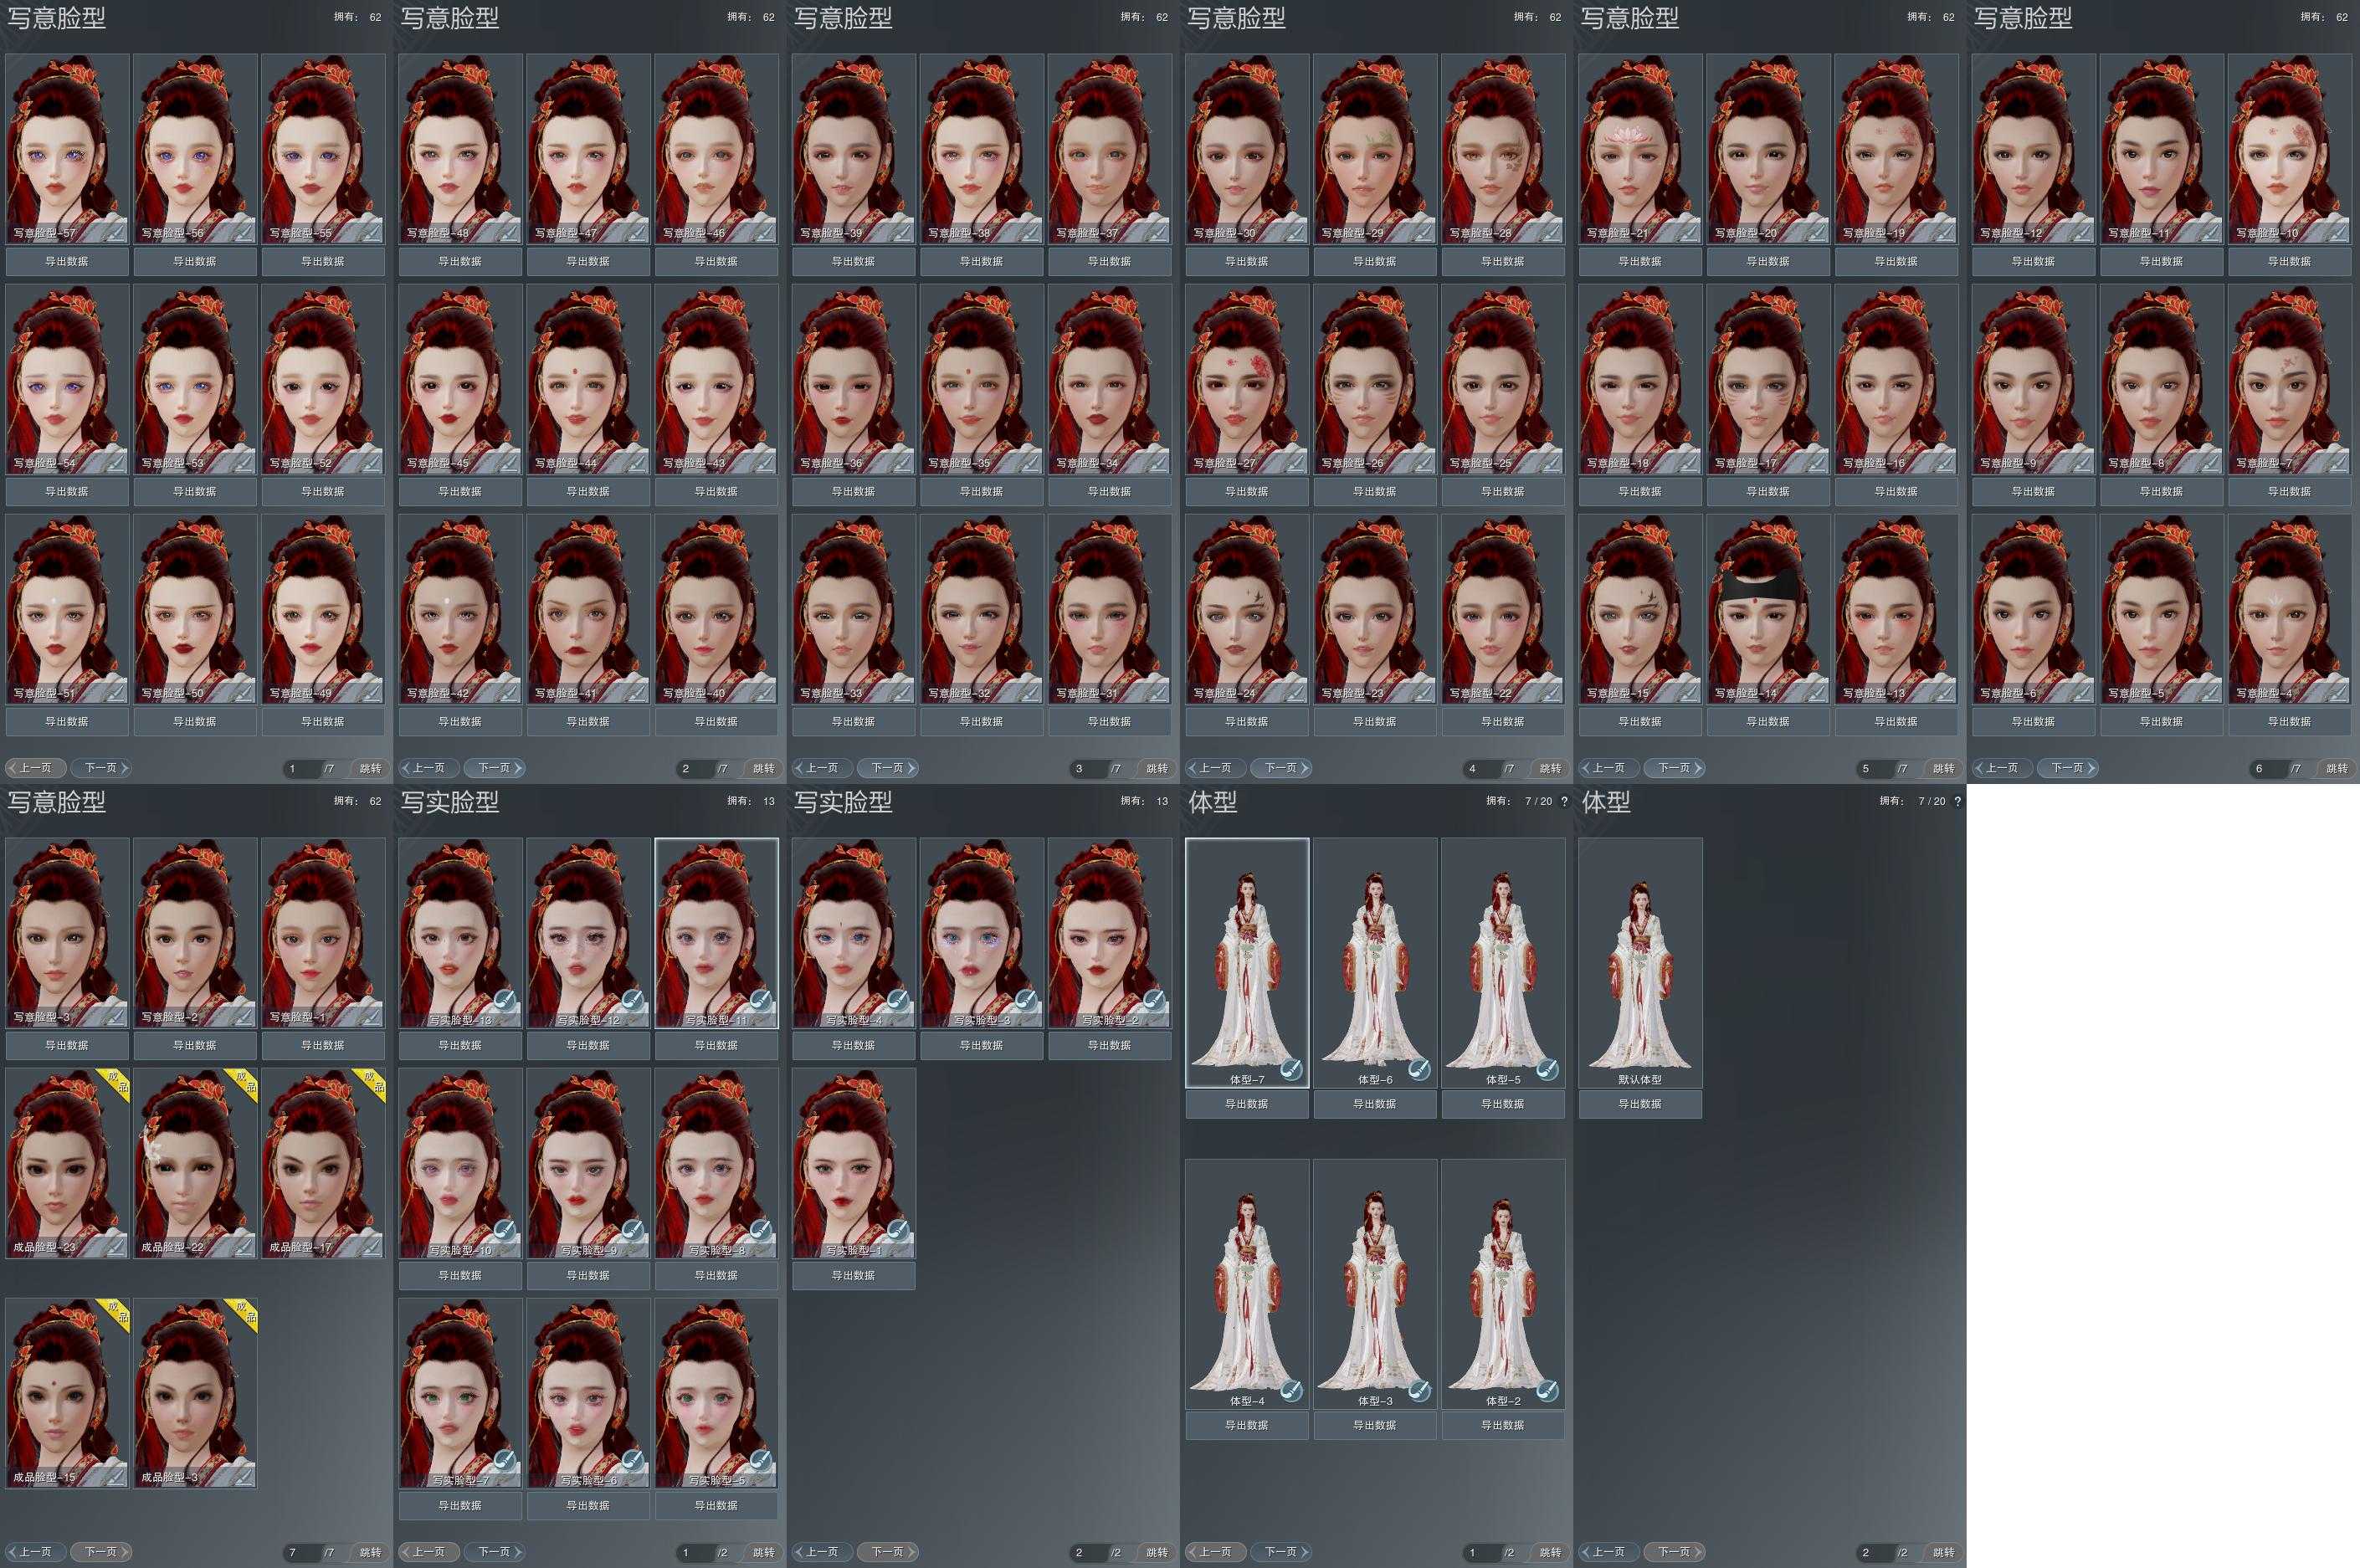Select the 写意脸型-21 face thumbnail
Viewport: 2360px width, 1568px height.
(x=1640, y=148)
